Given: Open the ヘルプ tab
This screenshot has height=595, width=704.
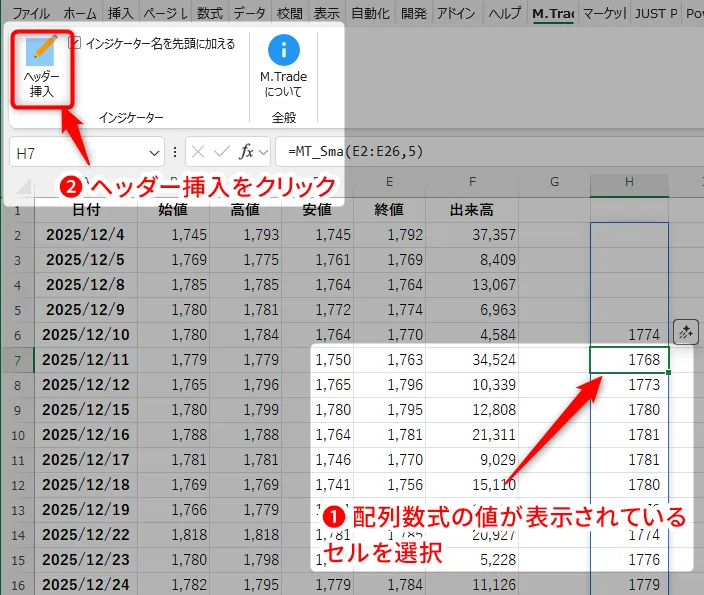Looking at the screenshot, I should (x=505, y=13).
